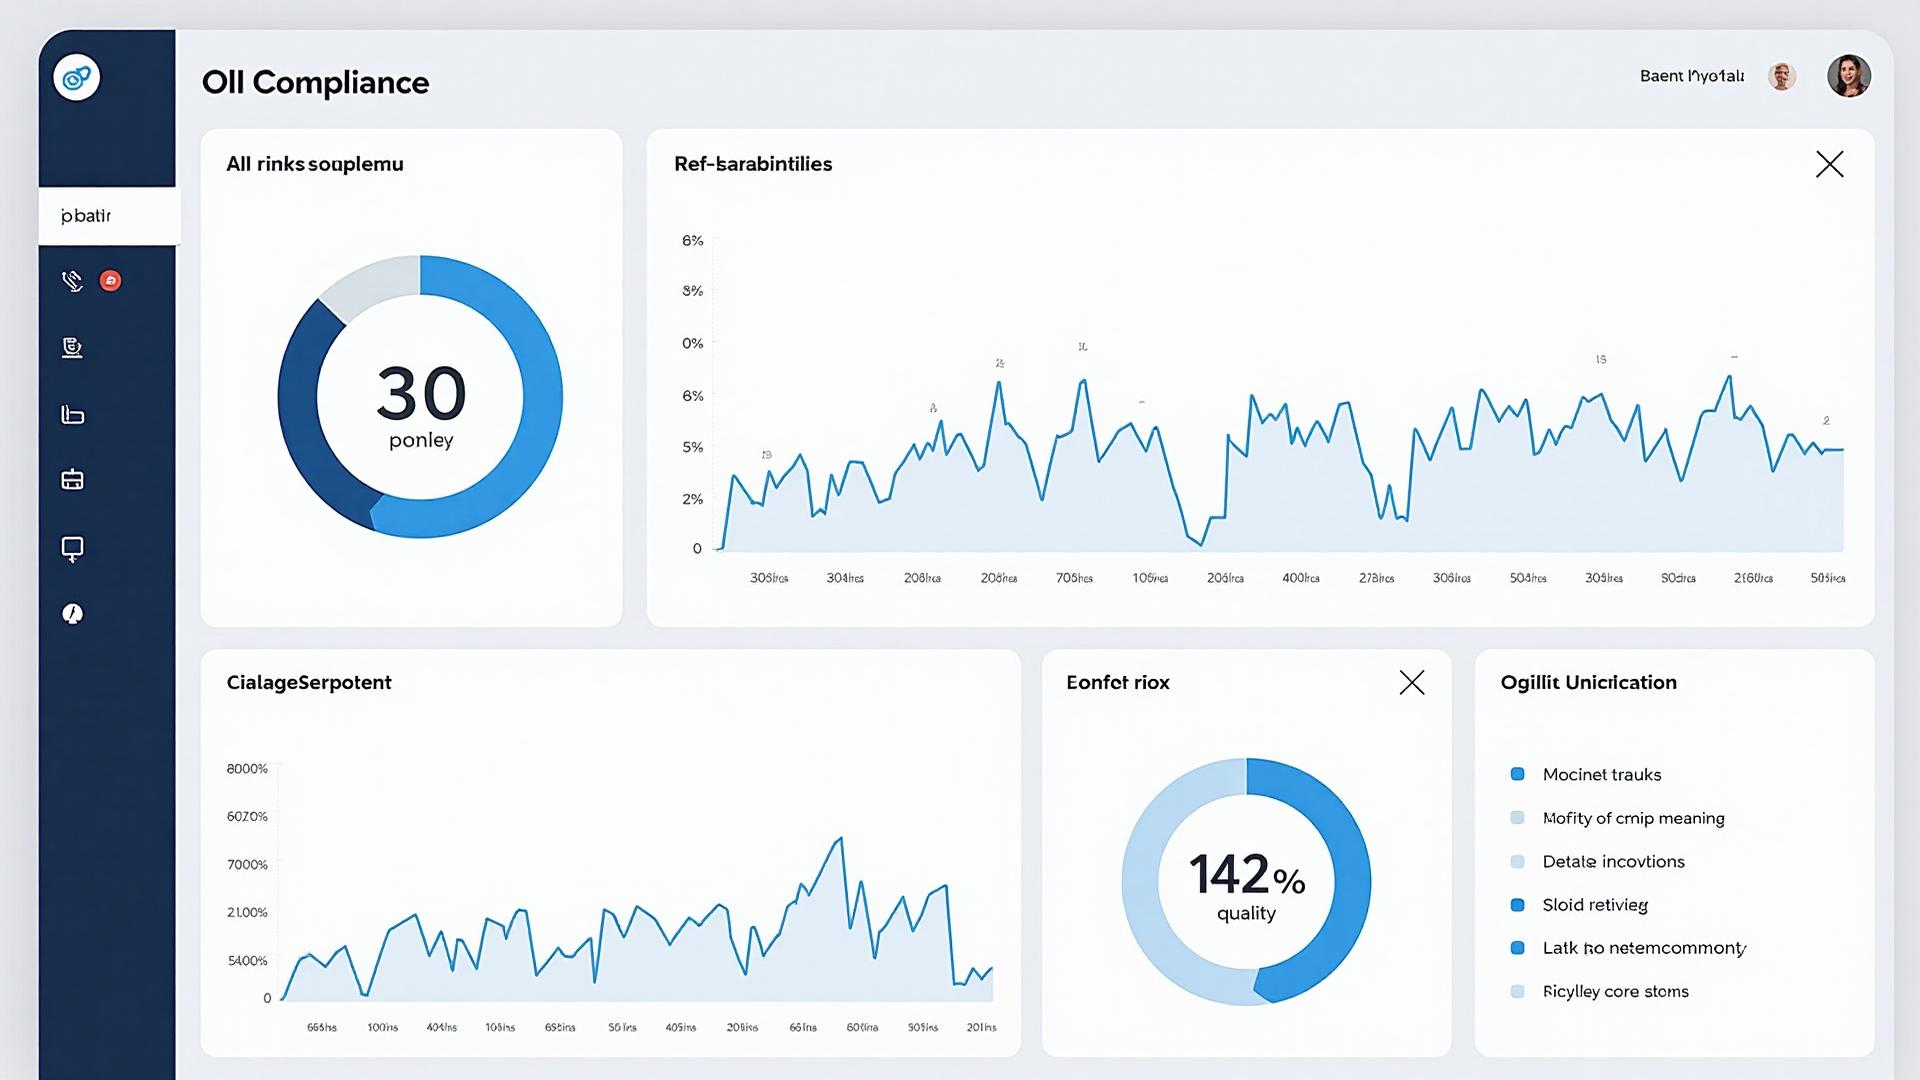
Task: Click the 'Ogillit Unicication' panel title
Action: 1588,683
